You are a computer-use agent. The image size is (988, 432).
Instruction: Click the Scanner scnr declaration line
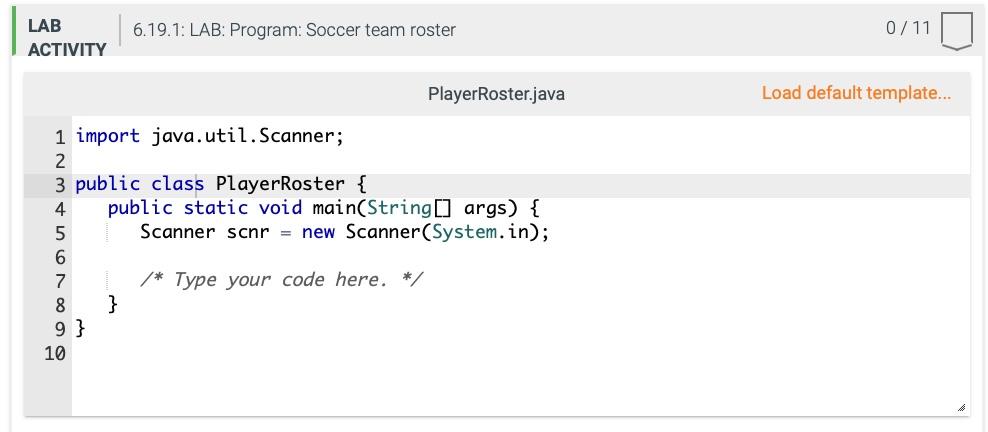click(345, 232)
